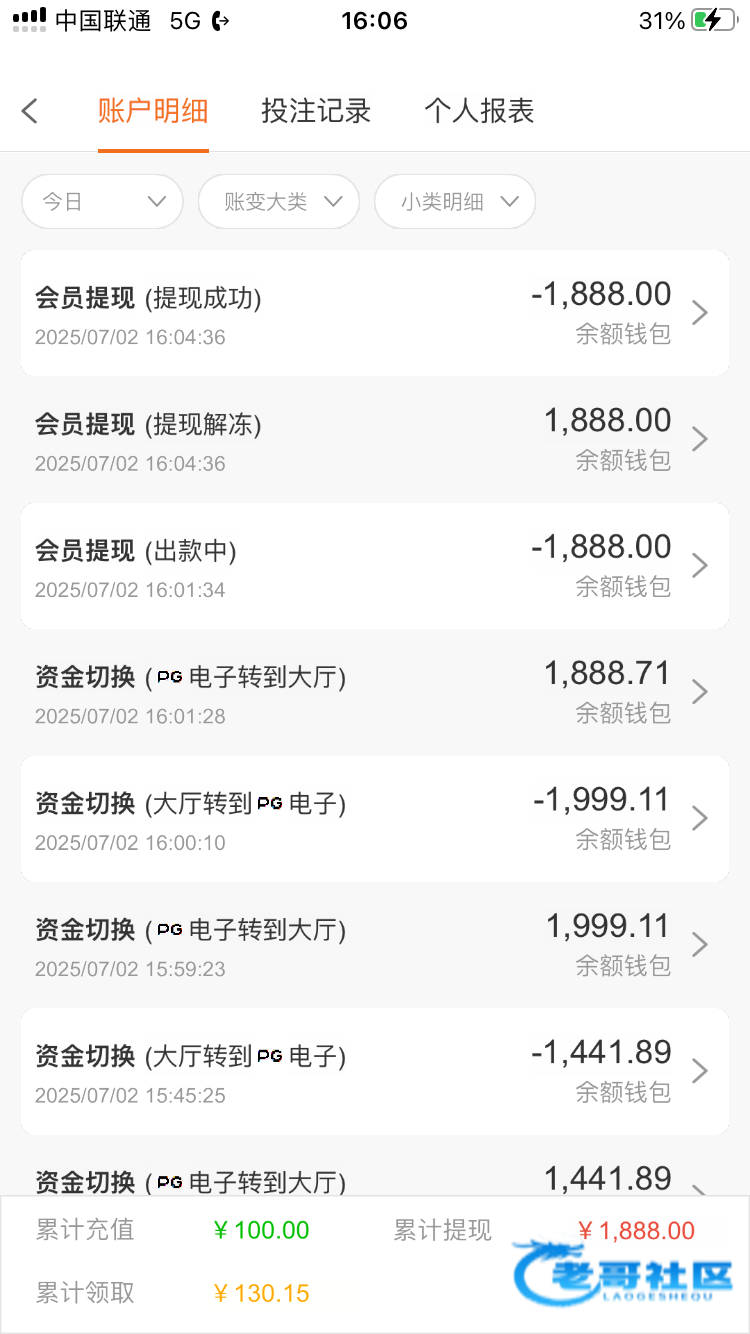Tap the battery charging icon
750x1334 pixels.
(713, 21)
